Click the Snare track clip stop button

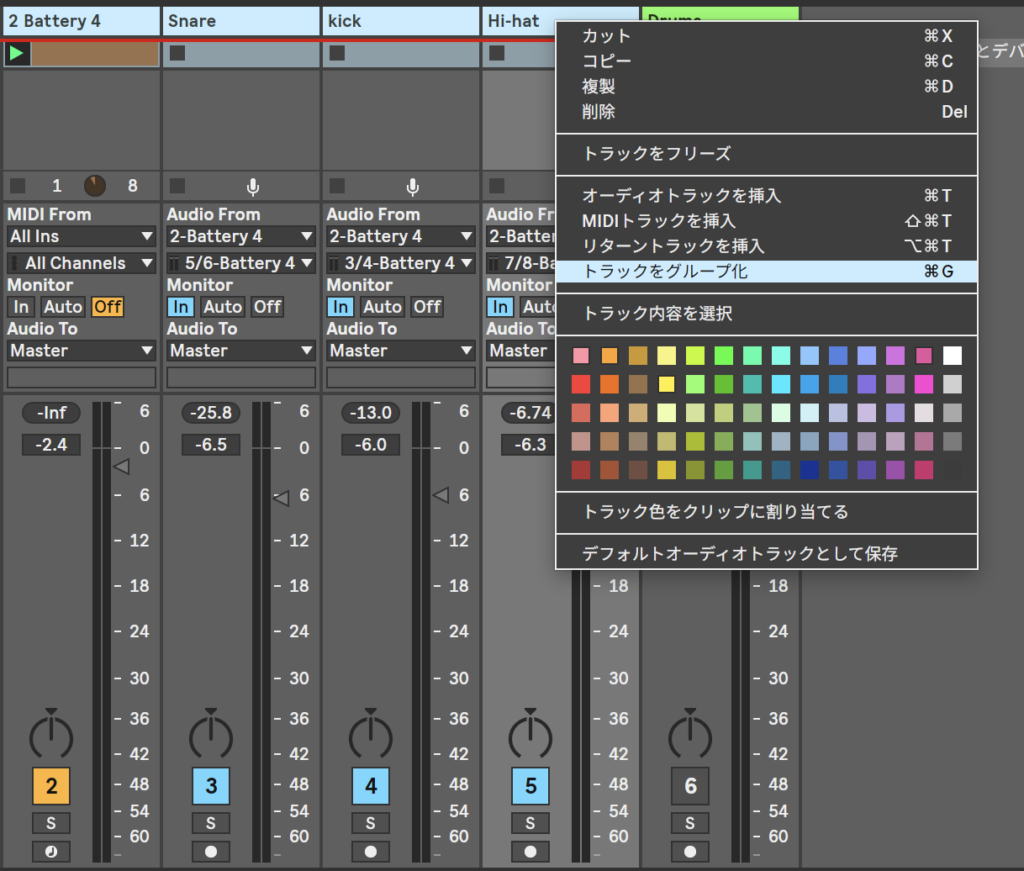pyautogui.click(x=177, y=53)
